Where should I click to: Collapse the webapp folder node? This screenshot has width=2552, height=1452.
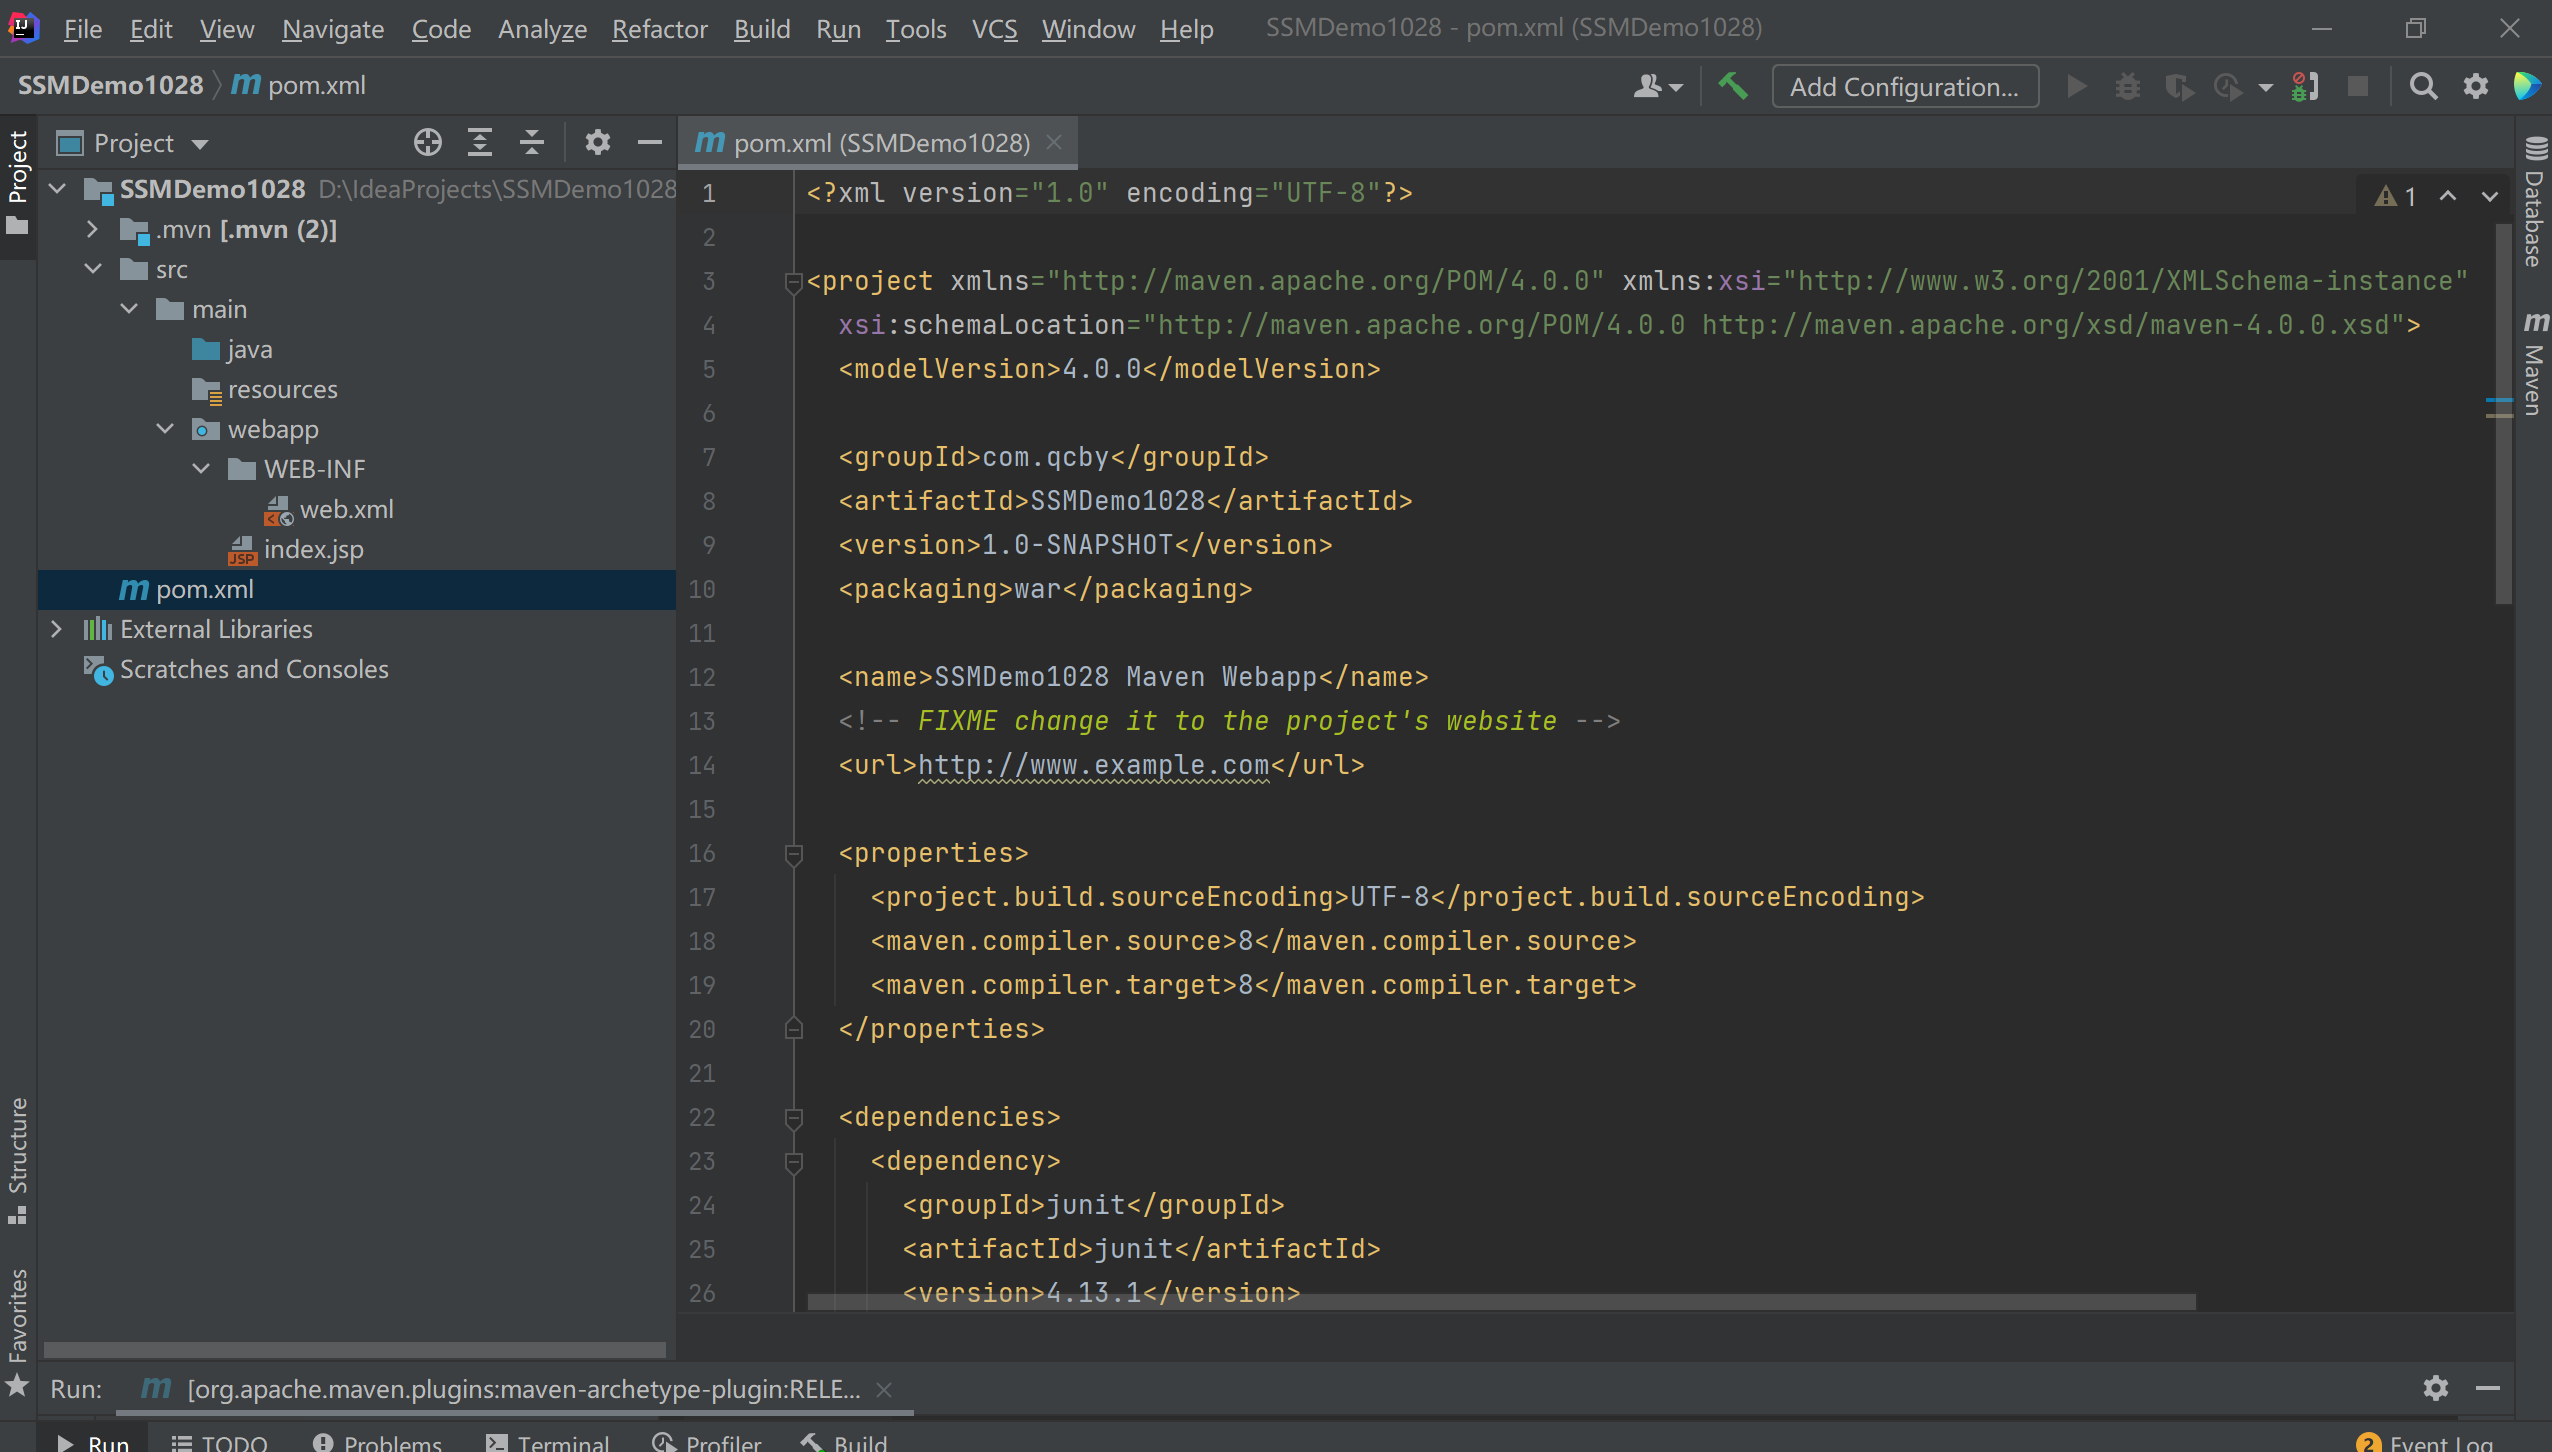pos(165,429)
